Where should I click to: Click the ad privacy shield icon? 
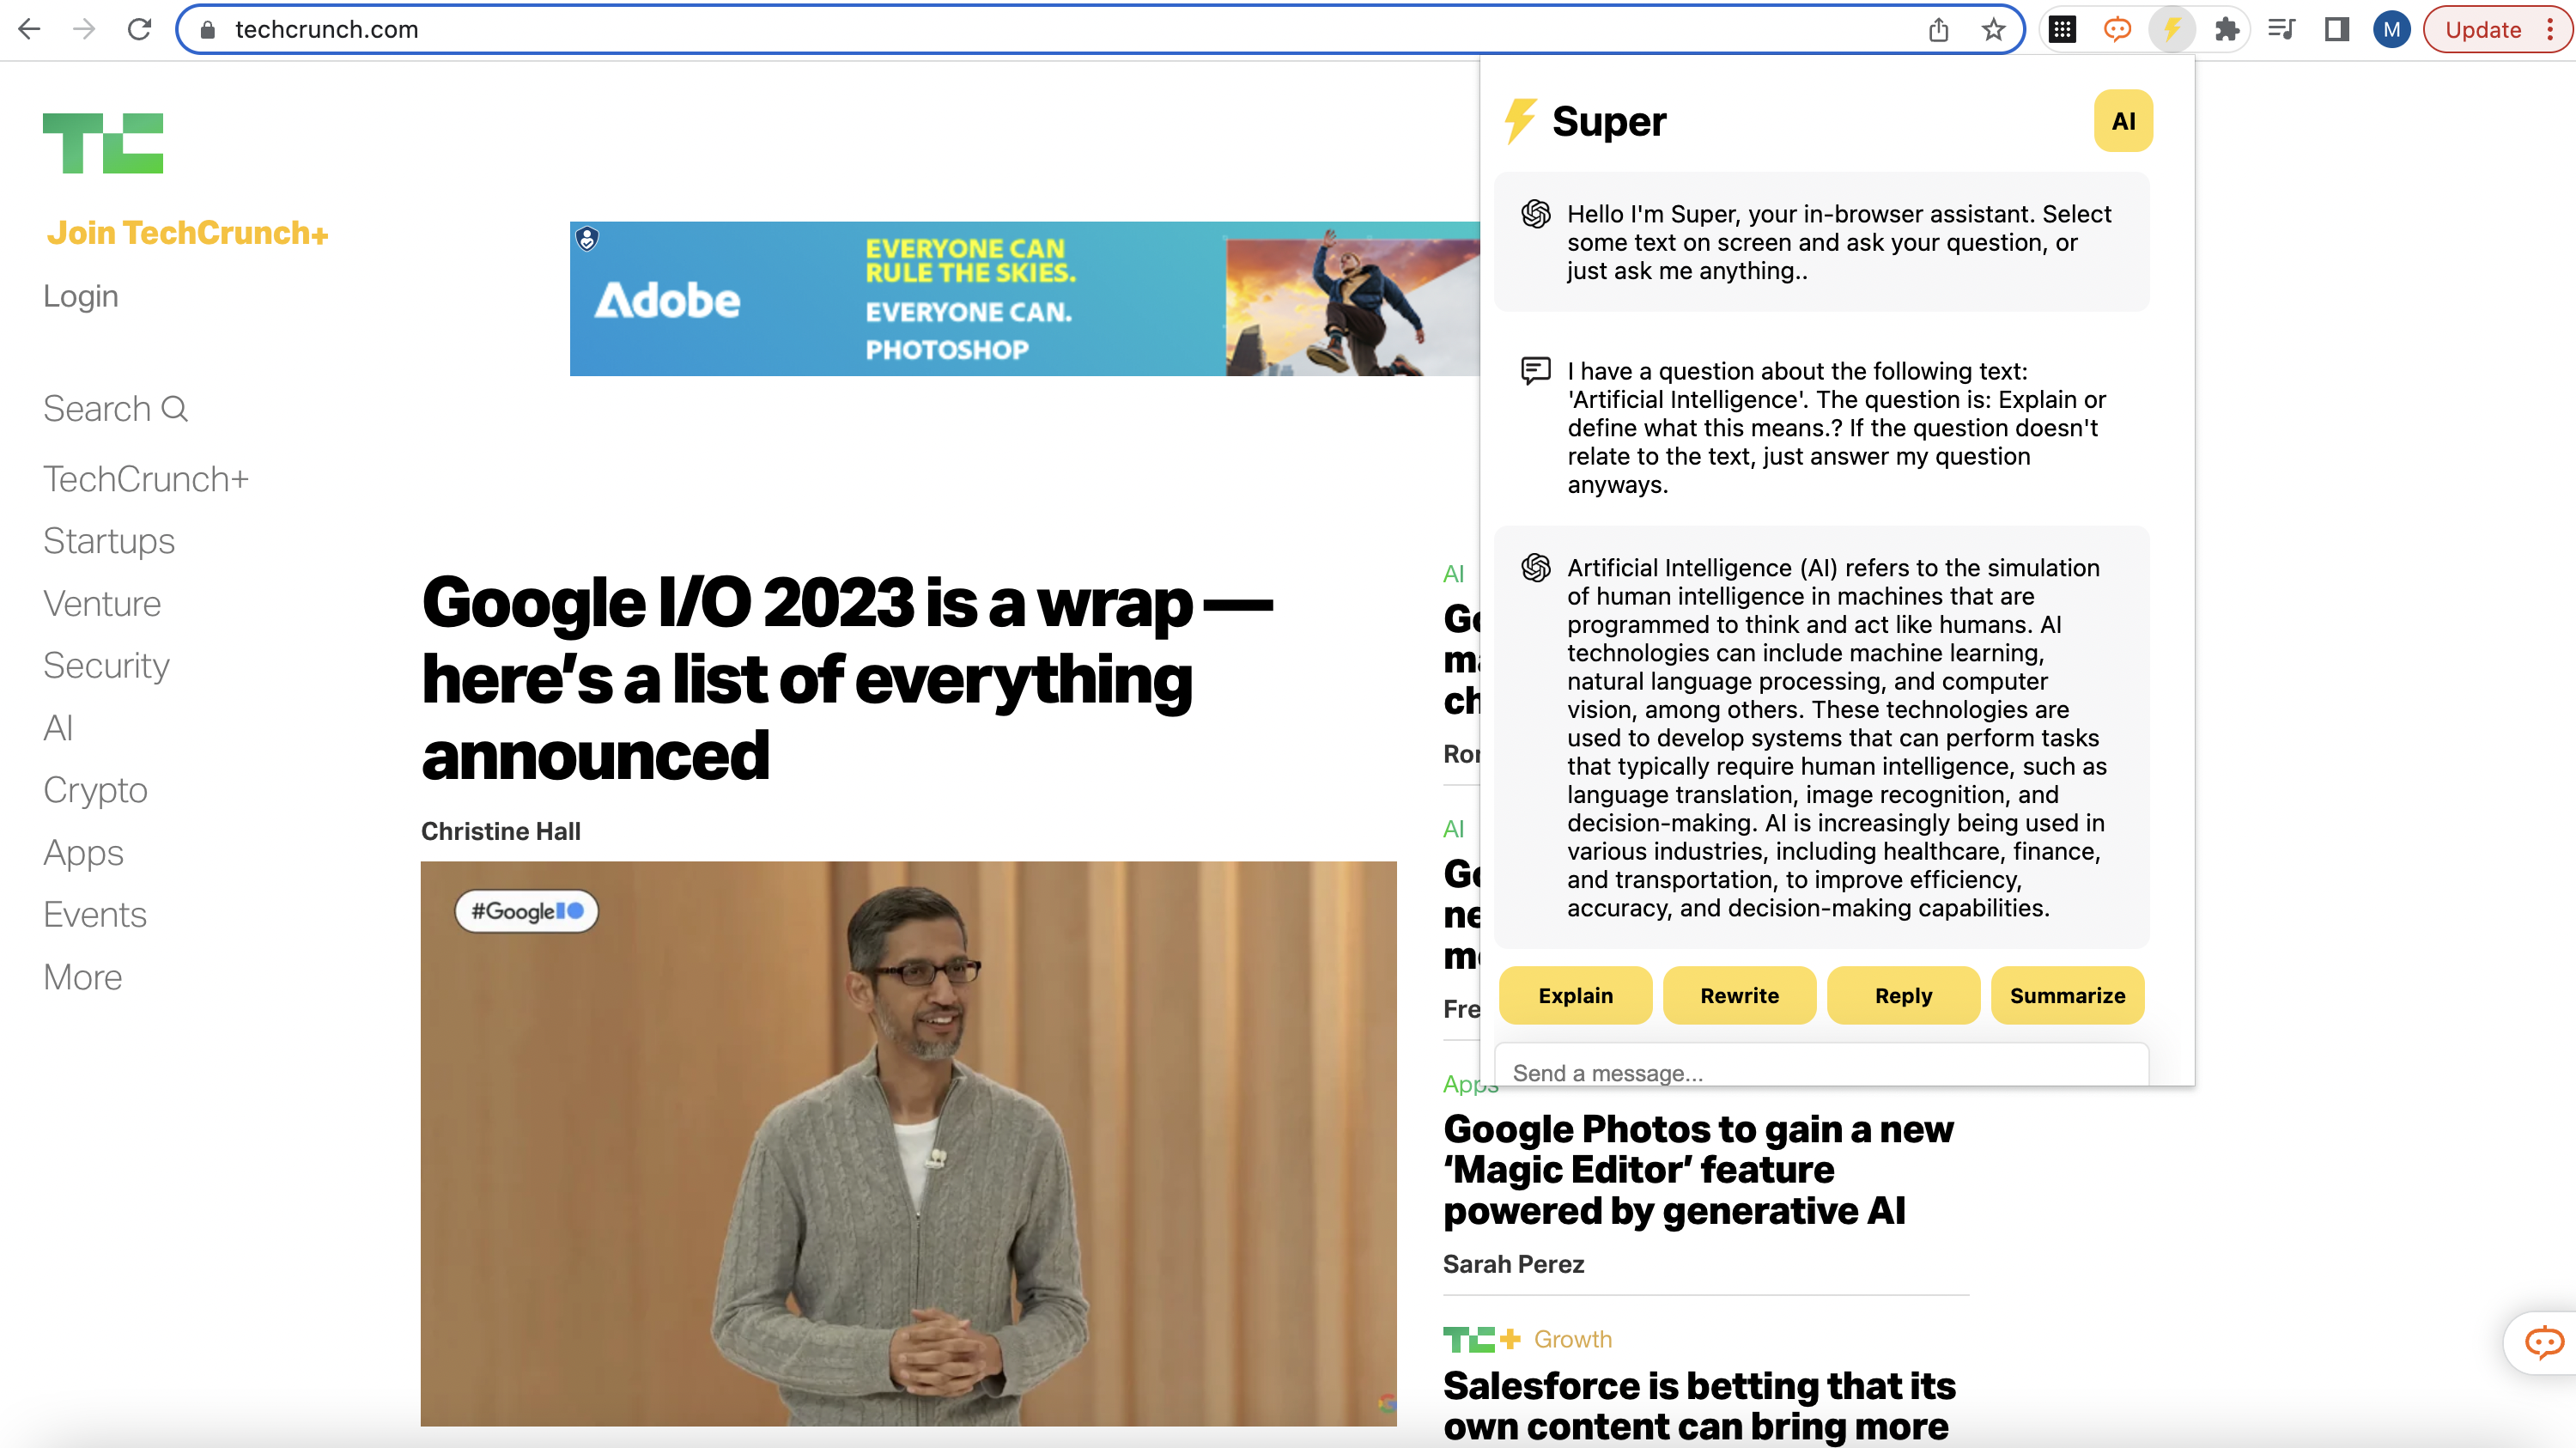(588, 238)
